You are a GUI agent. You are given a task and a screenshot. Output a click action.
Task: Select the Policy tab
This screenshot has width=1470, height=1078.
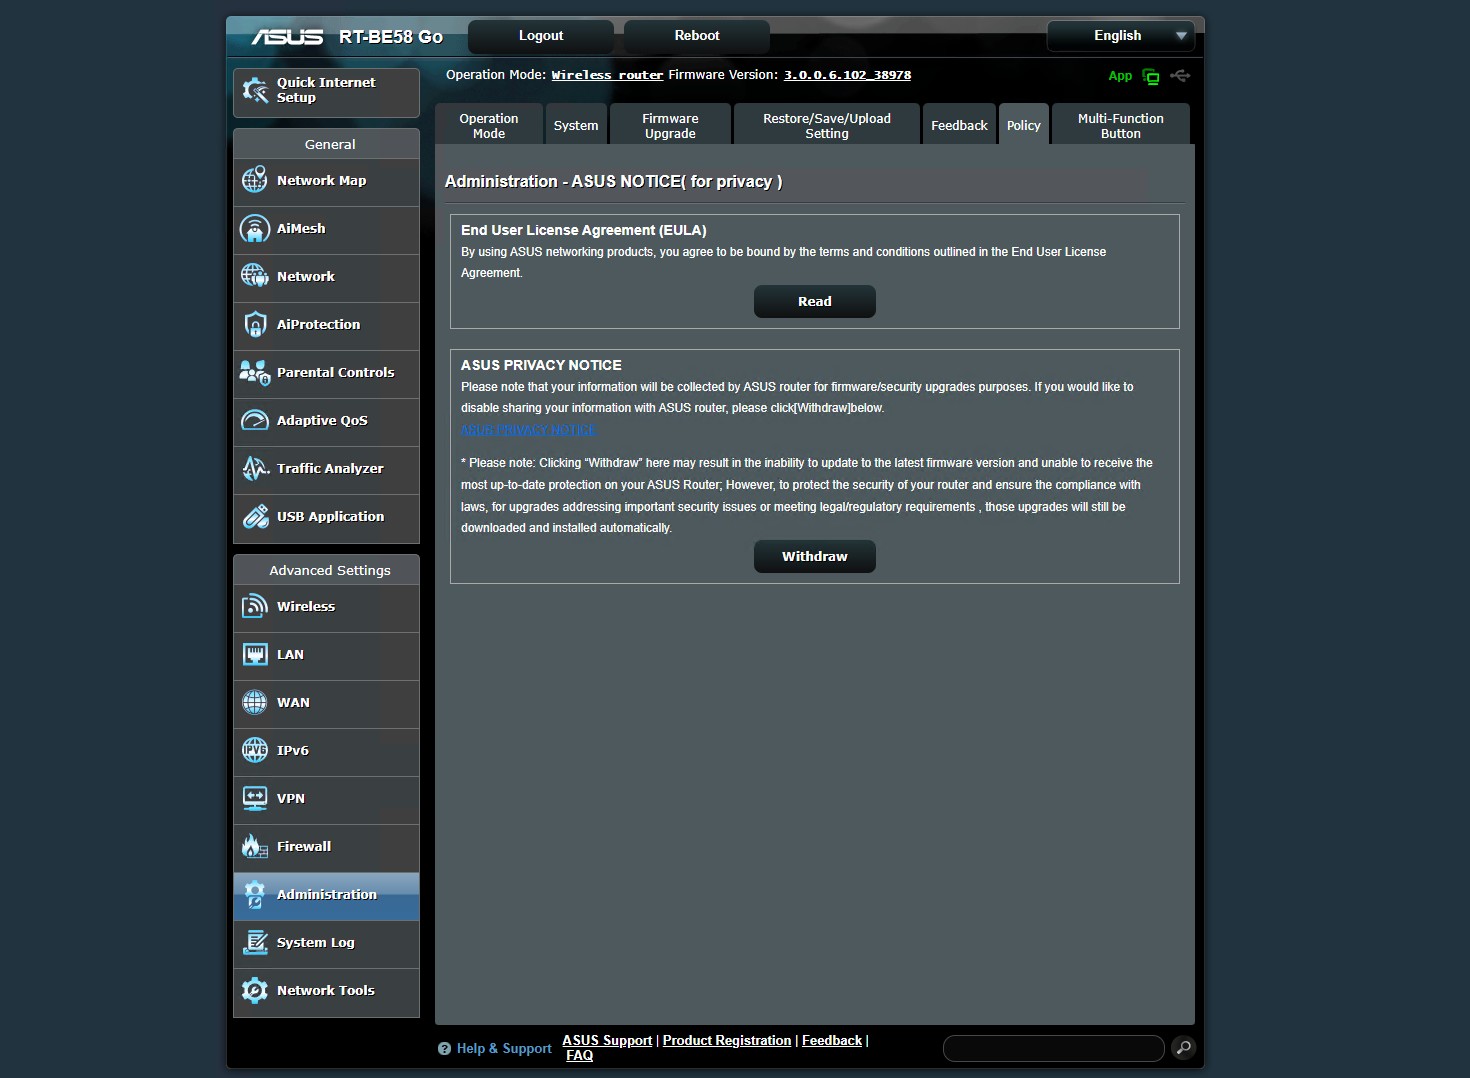tap(1024, 125)
